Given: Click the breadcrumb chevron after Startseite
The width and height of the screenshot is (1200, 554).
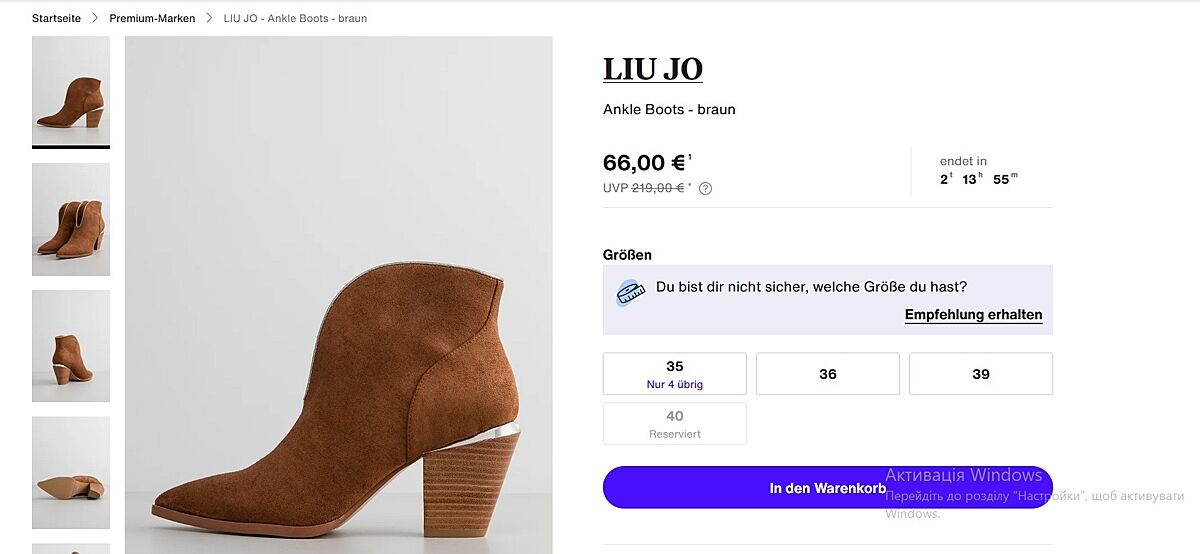Looking at the screenshot, I should pos(95,18).
